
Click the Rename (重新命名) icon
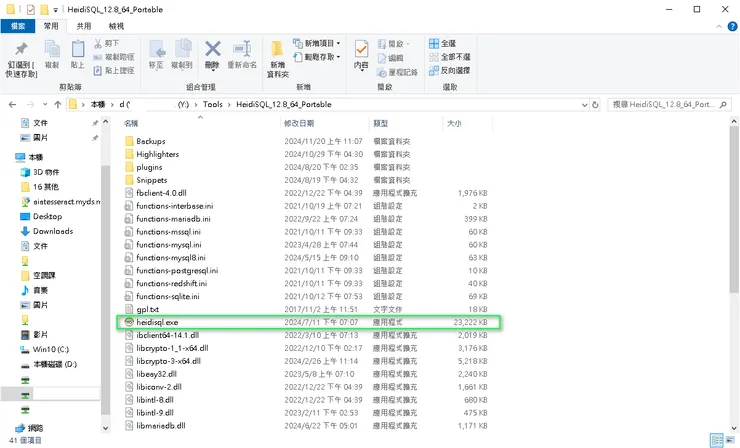pos(242,48)
